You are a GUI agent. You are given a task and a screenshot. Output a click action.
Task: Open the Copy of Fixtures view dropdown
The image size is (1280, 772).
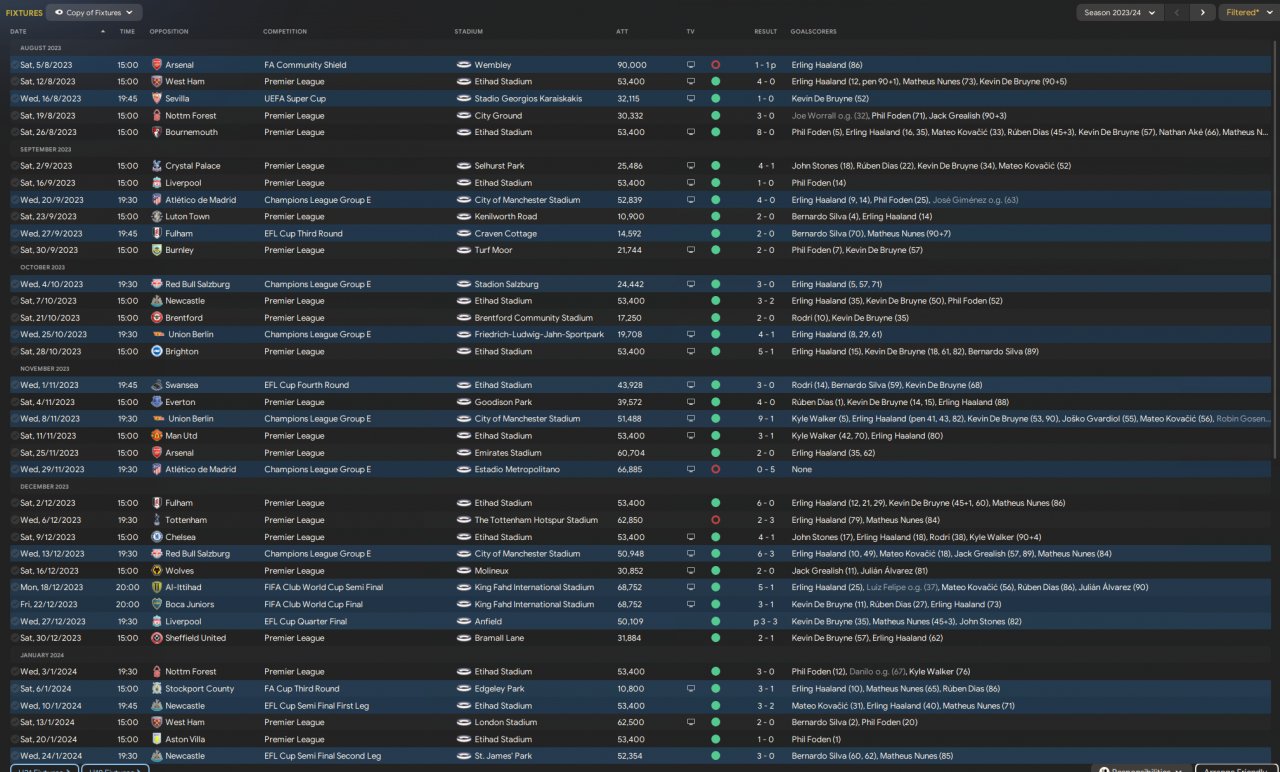pyautogui.click(x=95, y=13)
